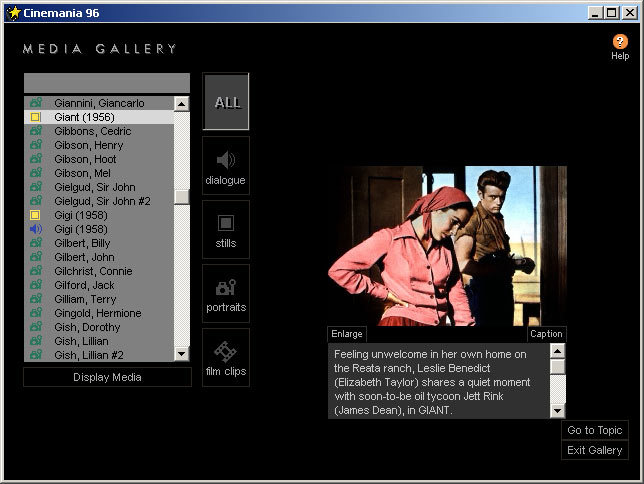
Task: Click portrait icon beside Gibbons, Cedric
Action: [36, 131]
